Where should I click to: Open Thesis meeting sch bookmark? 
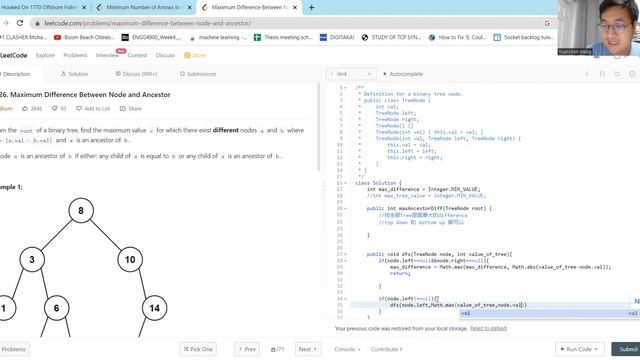pyautogui.click(x=283, y=37)
